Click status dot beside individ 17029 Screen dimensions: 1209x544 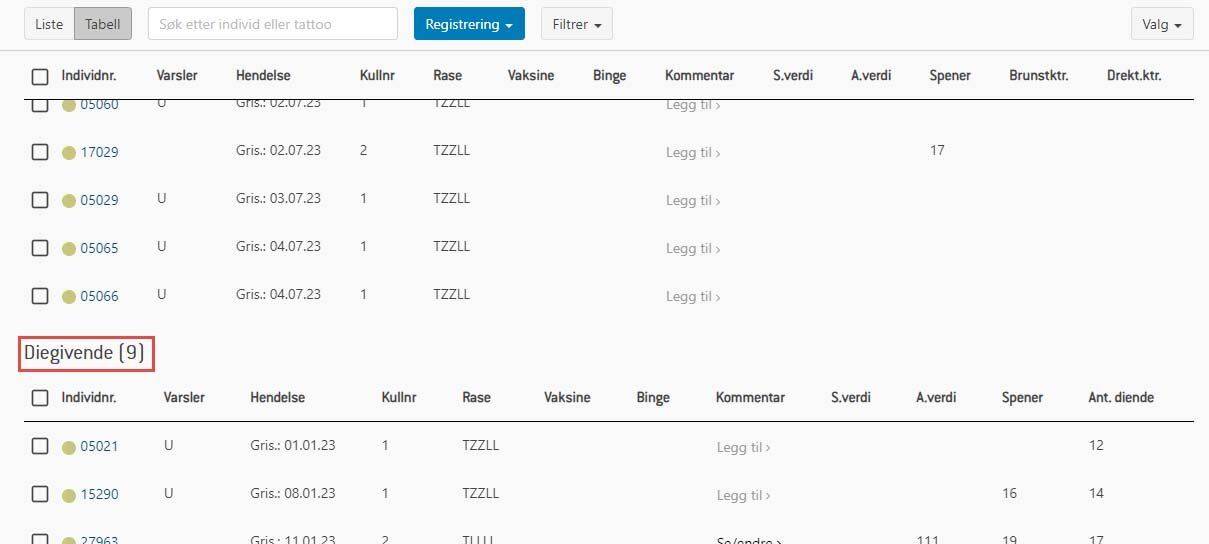(69, 153)
